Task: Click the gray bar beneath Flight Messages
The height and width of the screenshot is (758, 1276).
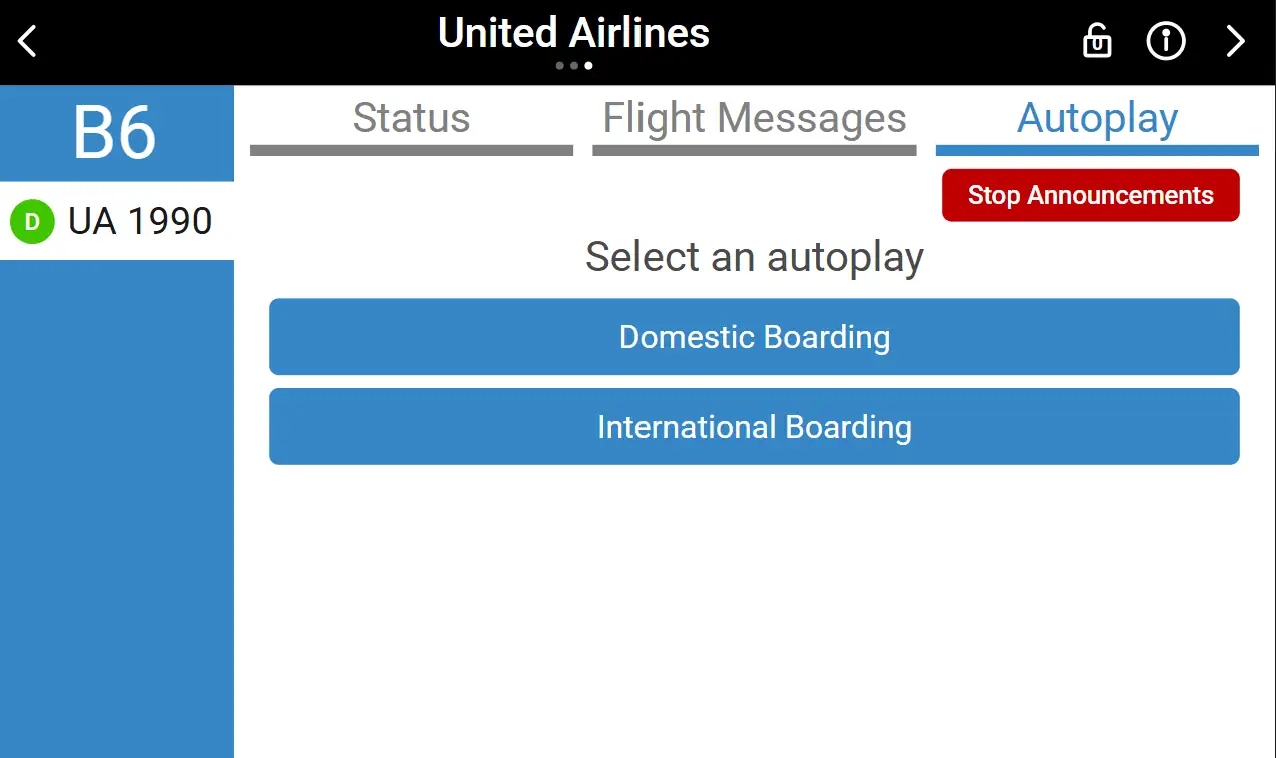Action: tap(754, 151)
